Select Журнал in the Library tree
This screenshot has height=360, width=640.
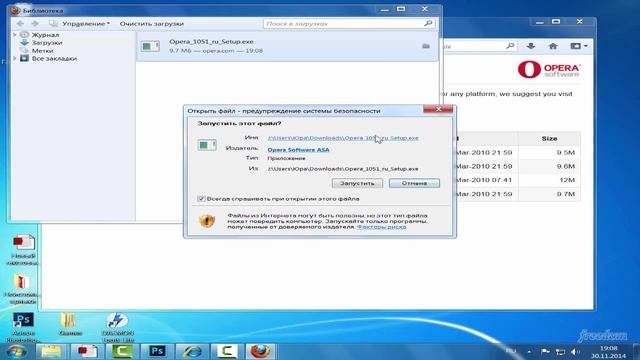(x=45, y=35)
